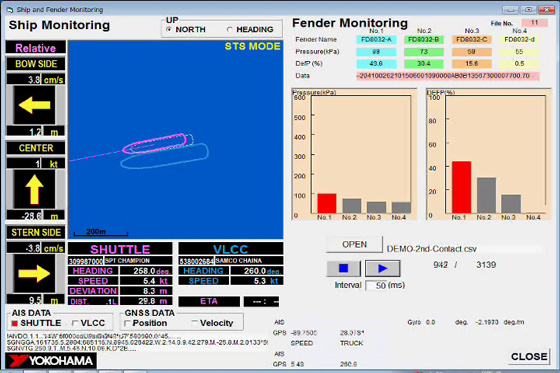Open a data file with OPEN button
Viewport: 560px width, 373px height.
[354, 244]
